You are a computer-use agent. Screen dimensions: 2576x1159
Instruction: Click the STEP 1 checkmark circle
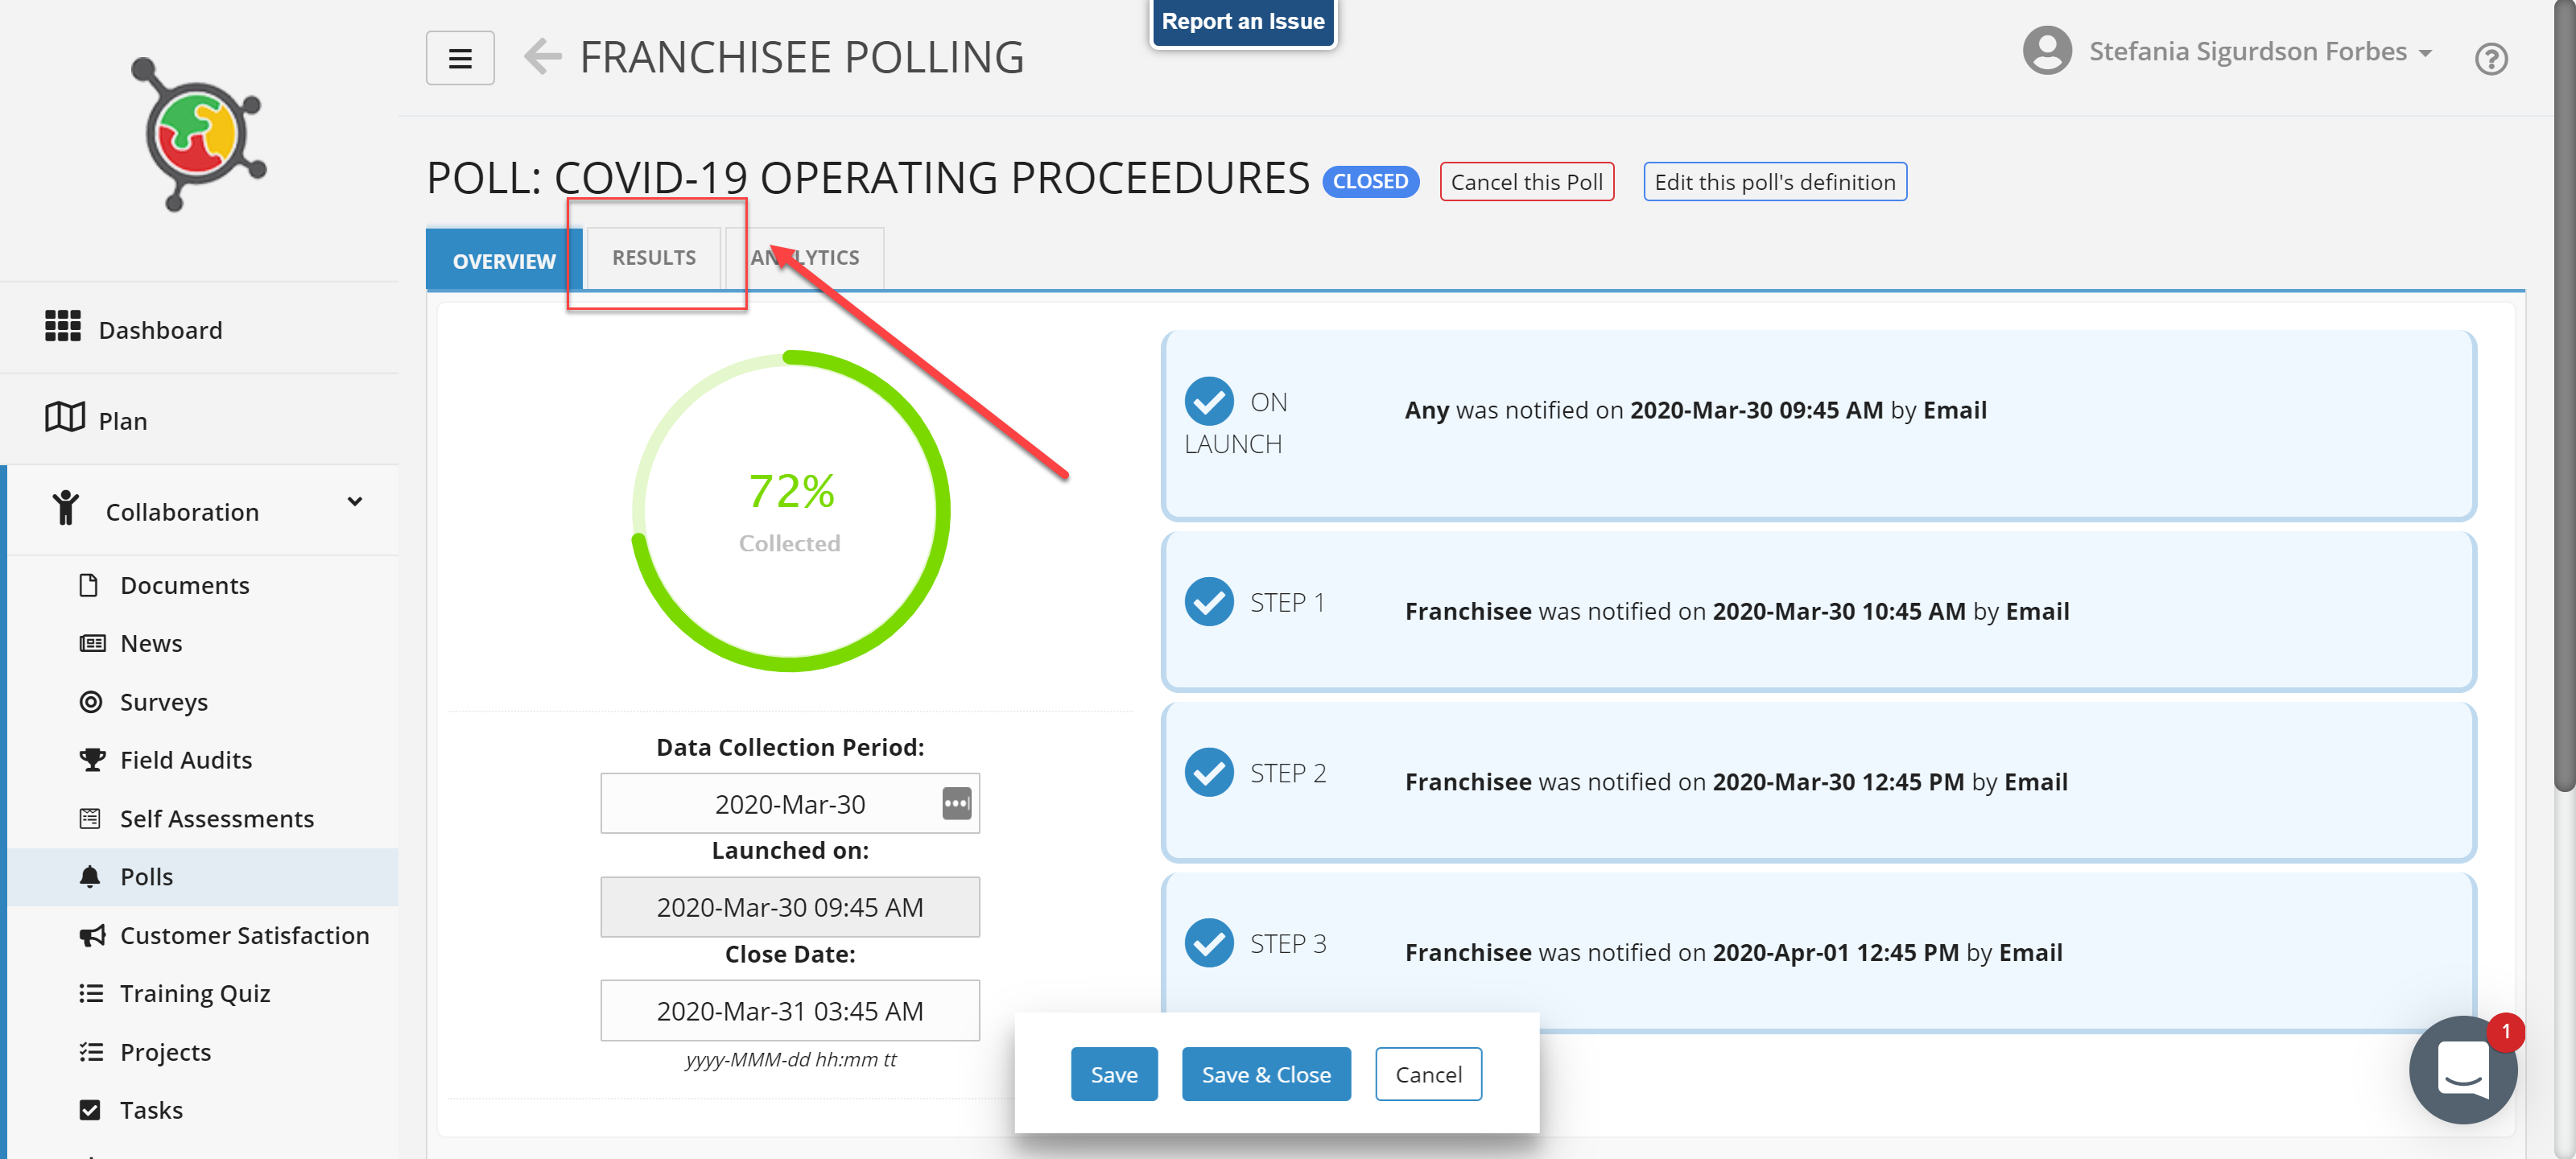pyautogui.click(x=1209, y=602)
